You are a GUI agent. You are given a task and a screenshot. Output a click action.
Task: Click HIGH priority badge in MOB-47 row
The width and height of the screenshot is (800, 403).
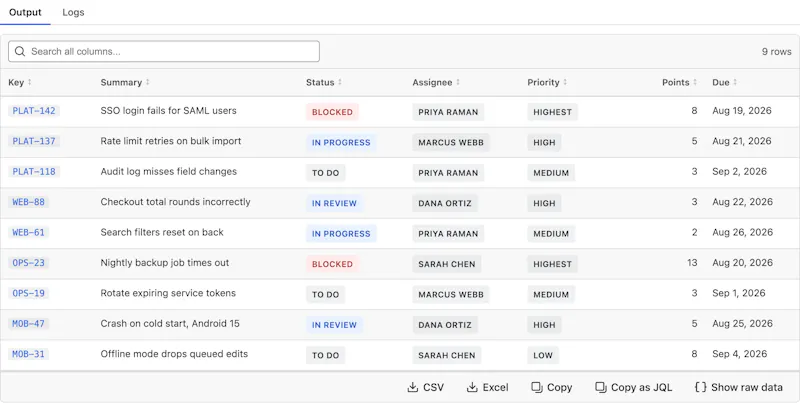pyautogui.click(x=544, y=325)
